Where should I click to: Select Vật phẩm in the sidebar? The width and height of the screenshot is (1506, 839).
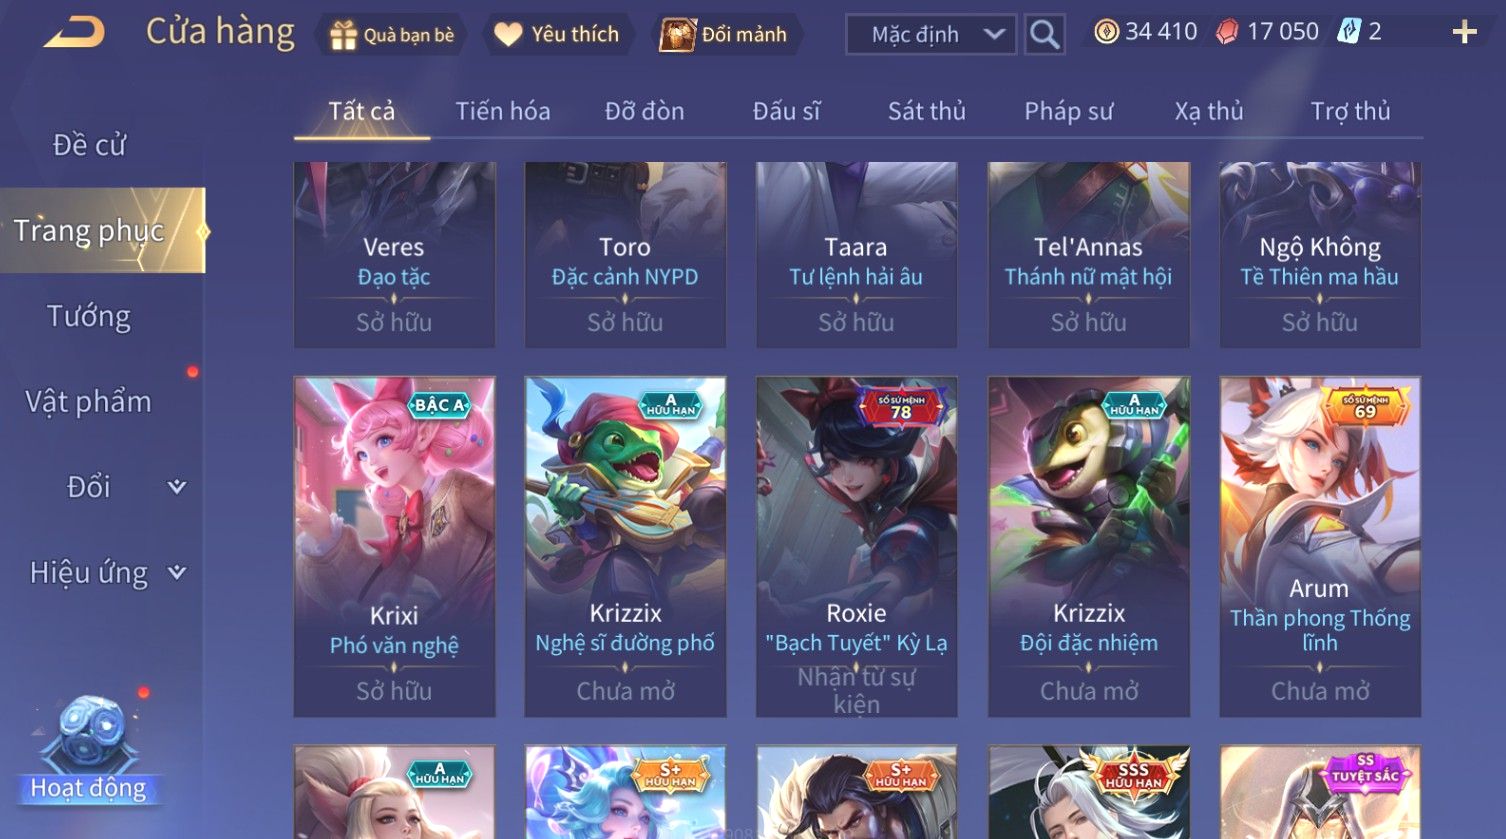[89, 402]
